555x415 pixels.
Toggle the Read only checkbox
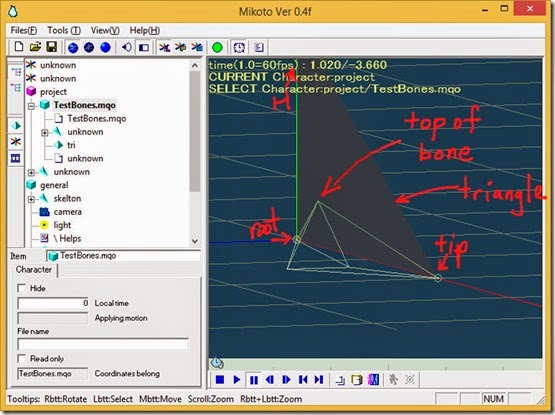21,358
